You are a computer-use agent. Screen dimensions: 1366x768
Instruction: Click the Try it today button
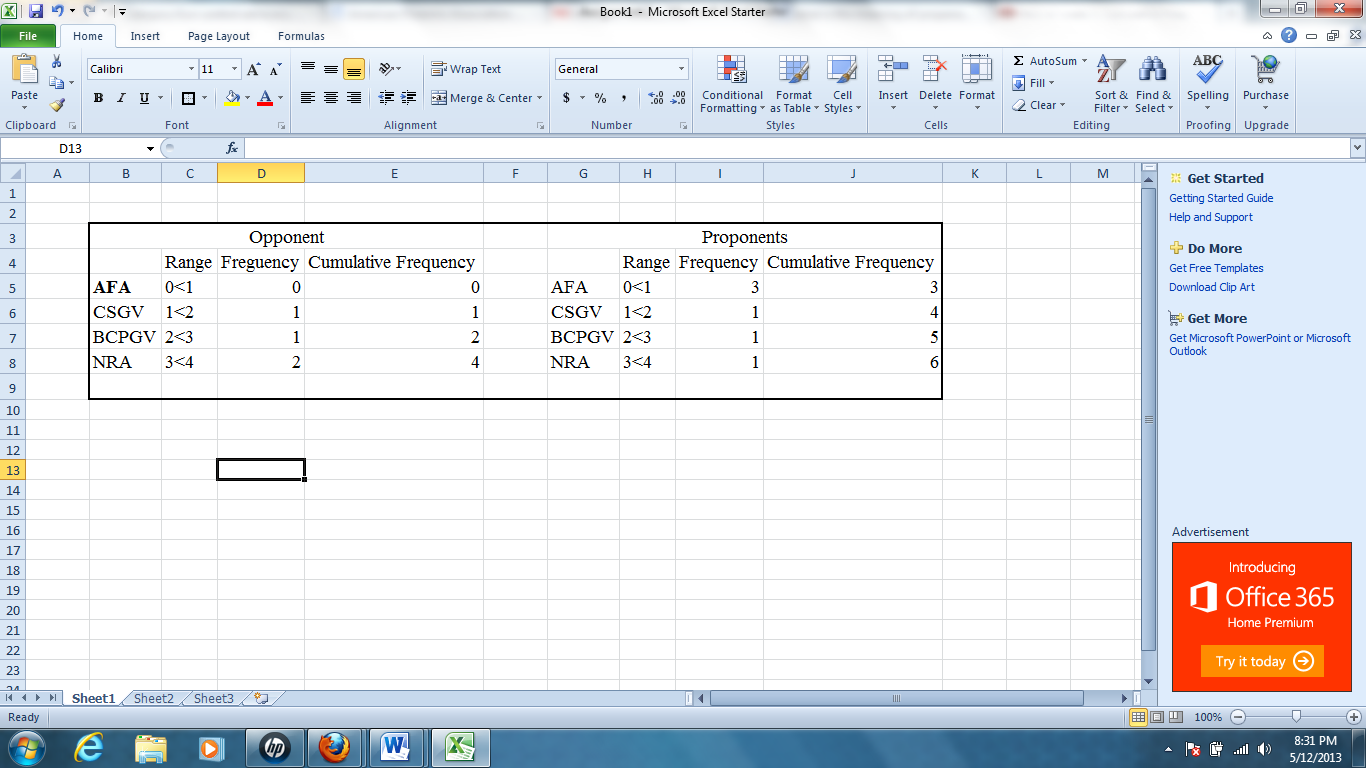pyautogui.click(x=1262, y=661)
